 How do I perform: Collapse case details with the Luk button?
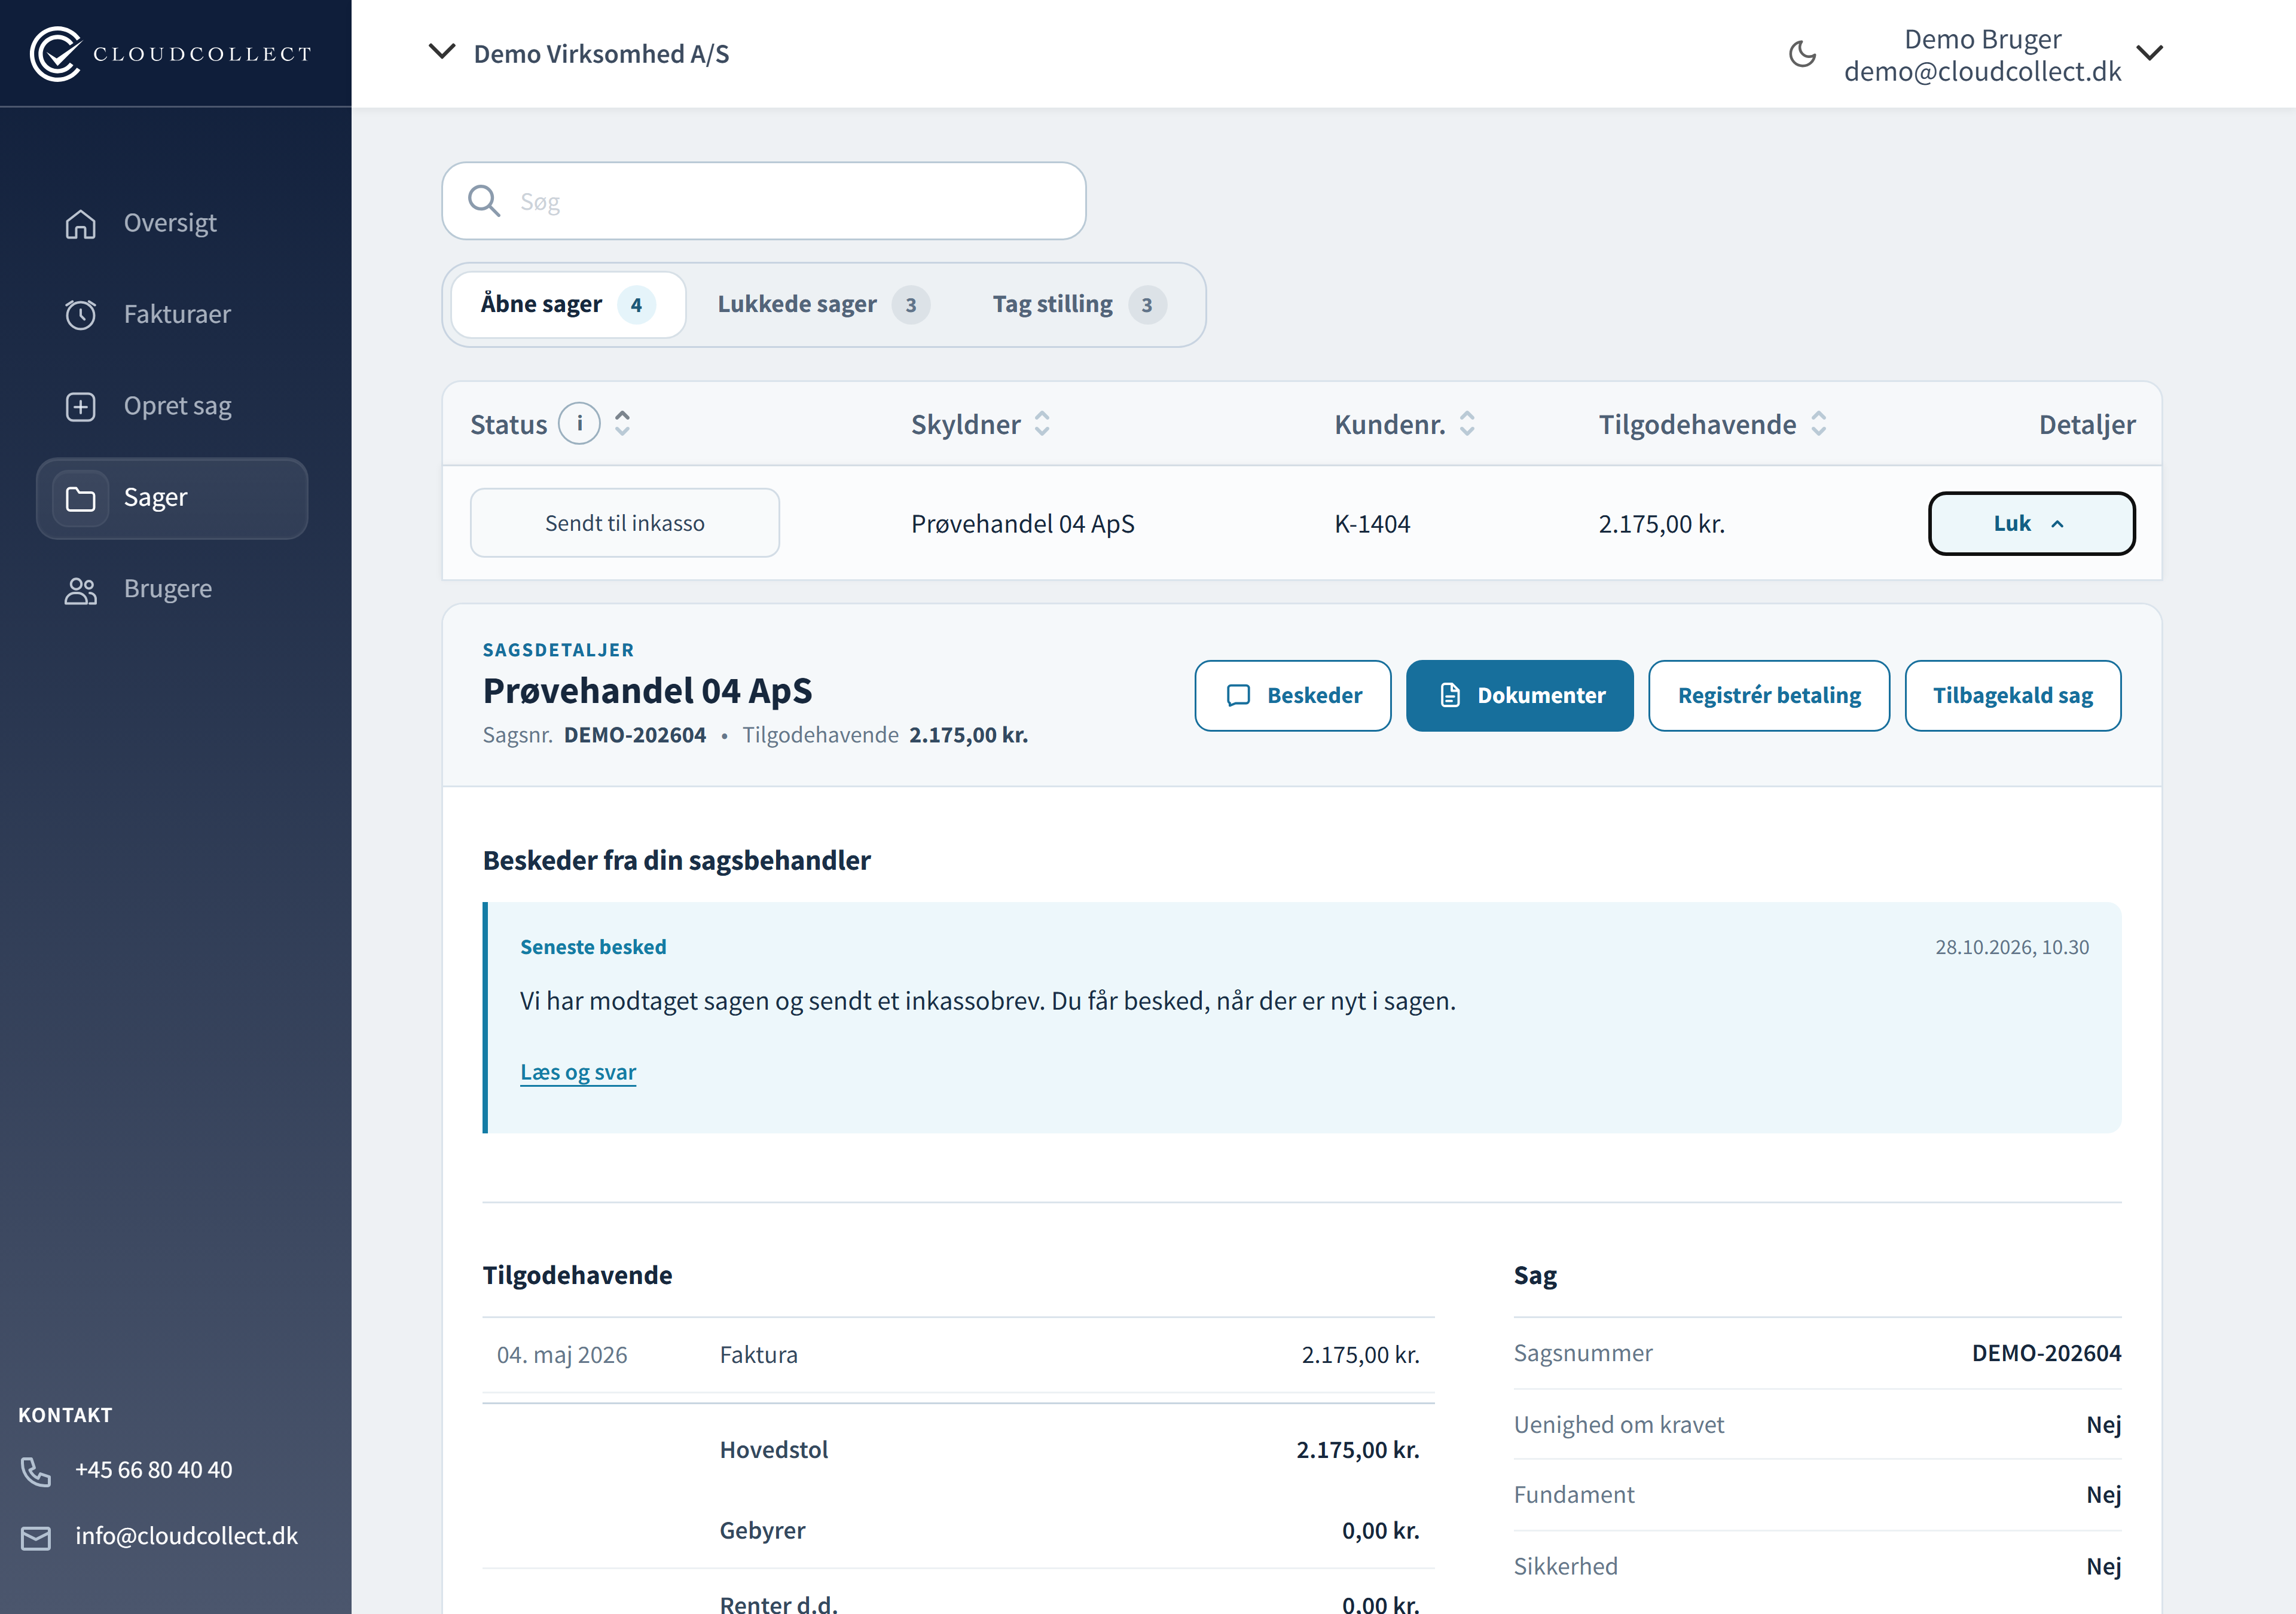[x=2031, y=523]
